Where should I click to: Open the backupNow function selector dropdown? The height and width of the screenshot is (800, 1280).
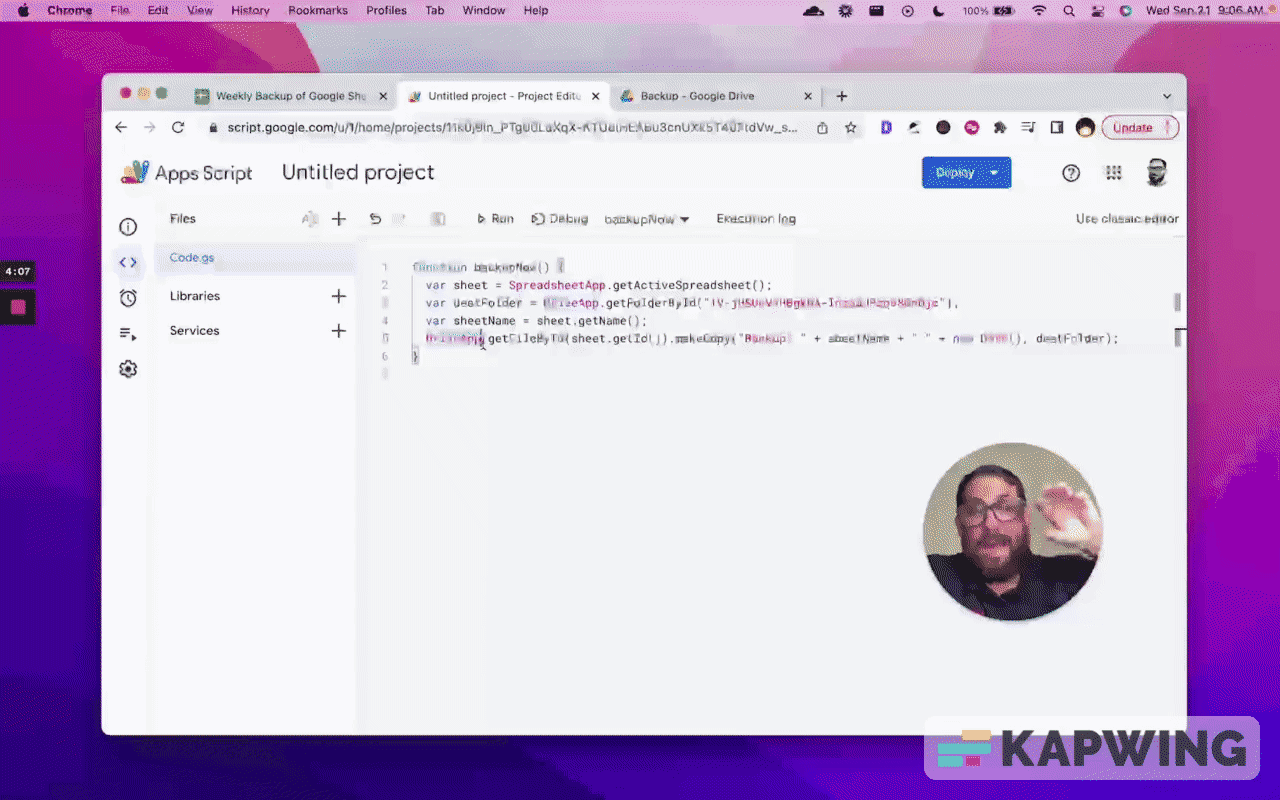click(647, 219)
